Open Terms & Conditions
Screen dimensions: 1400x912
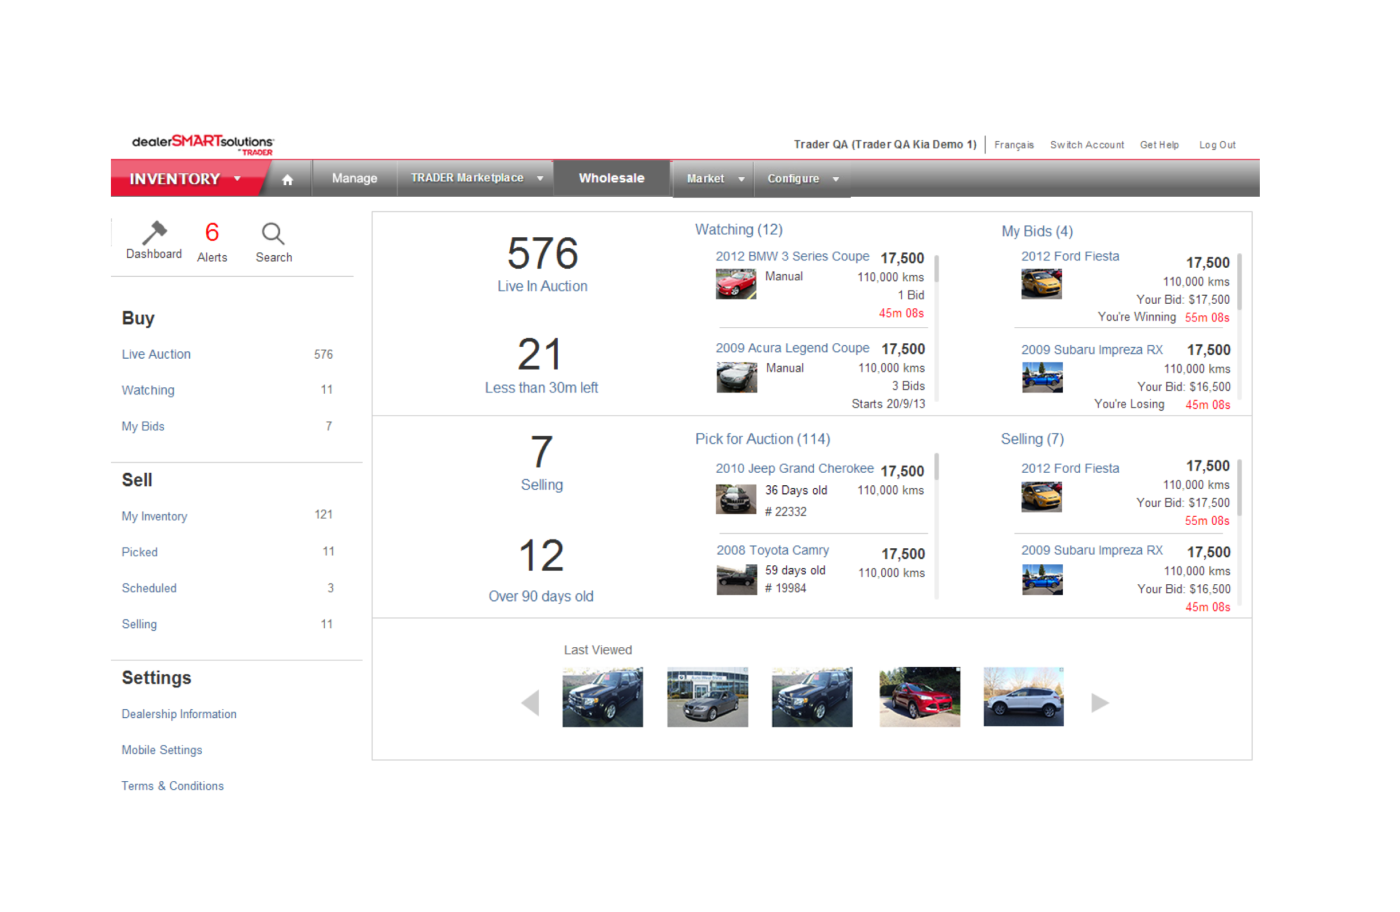[x=173, y=786]
